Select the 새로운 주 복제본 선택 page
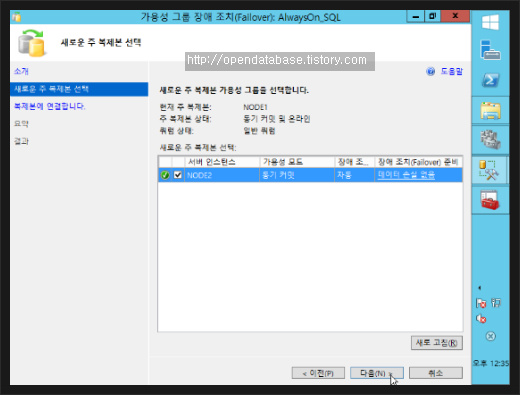 [x=79, y=89]
